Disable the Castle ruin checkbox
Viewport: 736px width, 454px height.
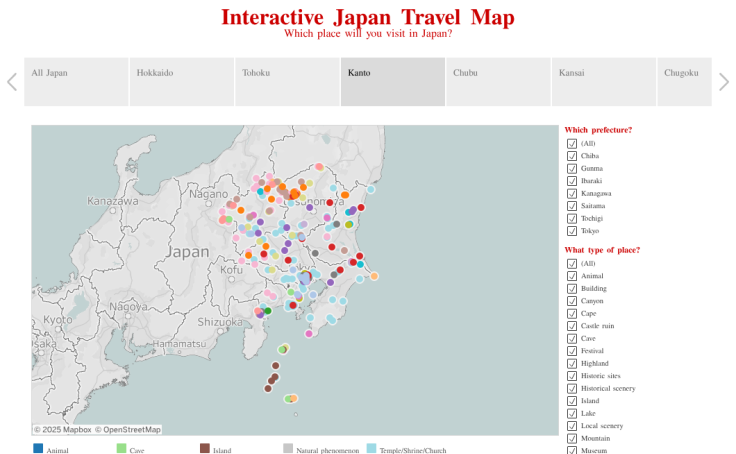click(x=572, y=326)
